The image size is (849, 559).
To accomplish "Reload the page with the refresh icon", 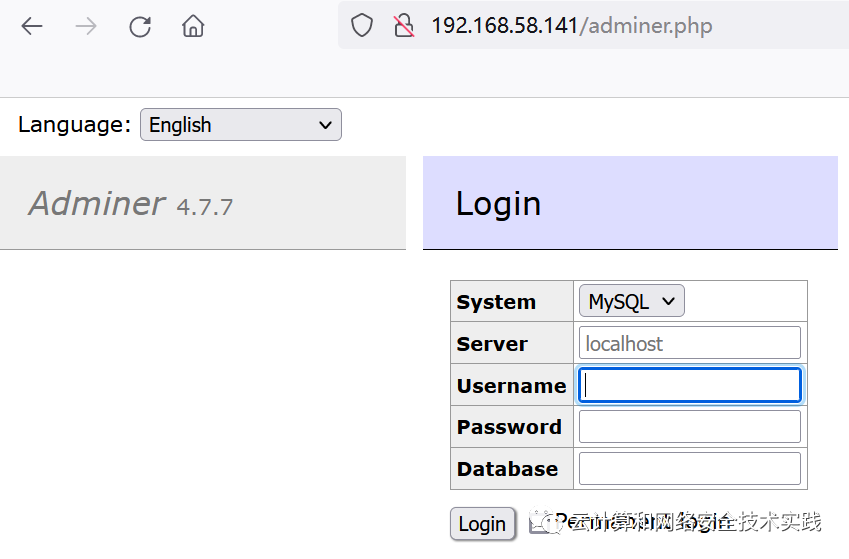I will coord(140,26).
